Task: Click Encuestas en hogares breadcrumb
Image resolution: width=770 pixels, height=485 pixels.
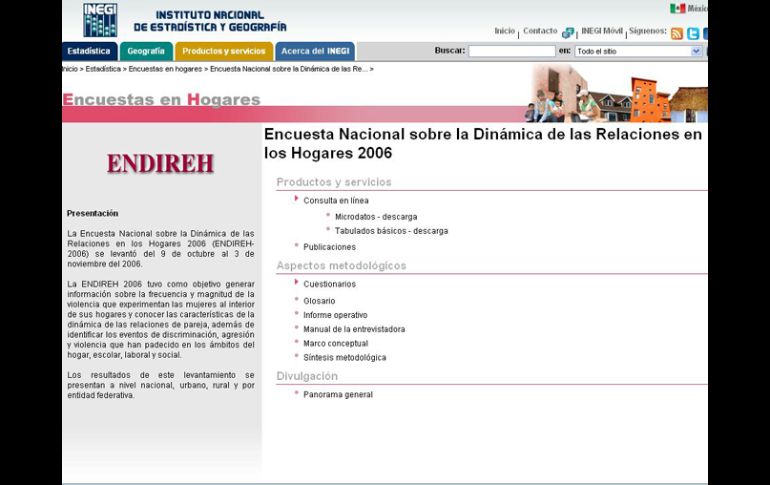Action: [165, 69]
